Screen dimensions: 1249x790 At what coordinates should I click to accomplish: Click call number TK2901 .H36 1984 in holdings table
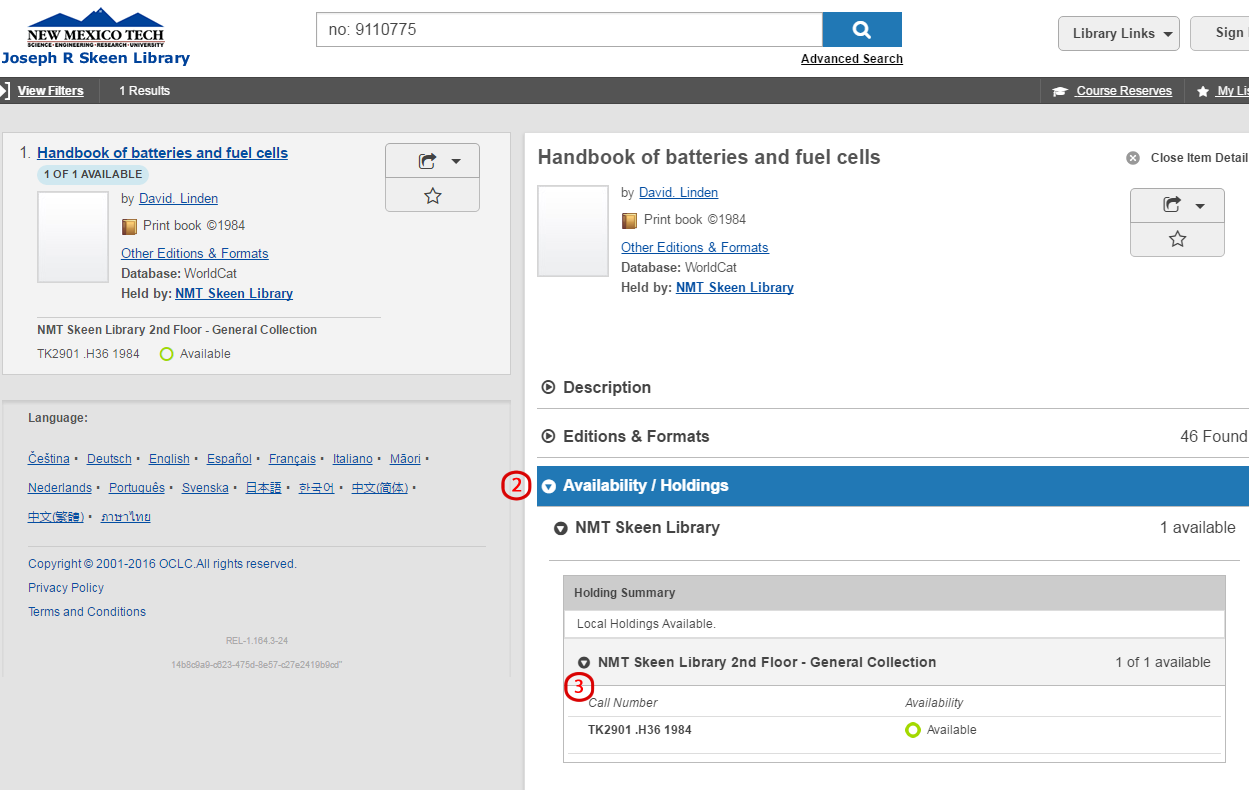pos(640,730)
